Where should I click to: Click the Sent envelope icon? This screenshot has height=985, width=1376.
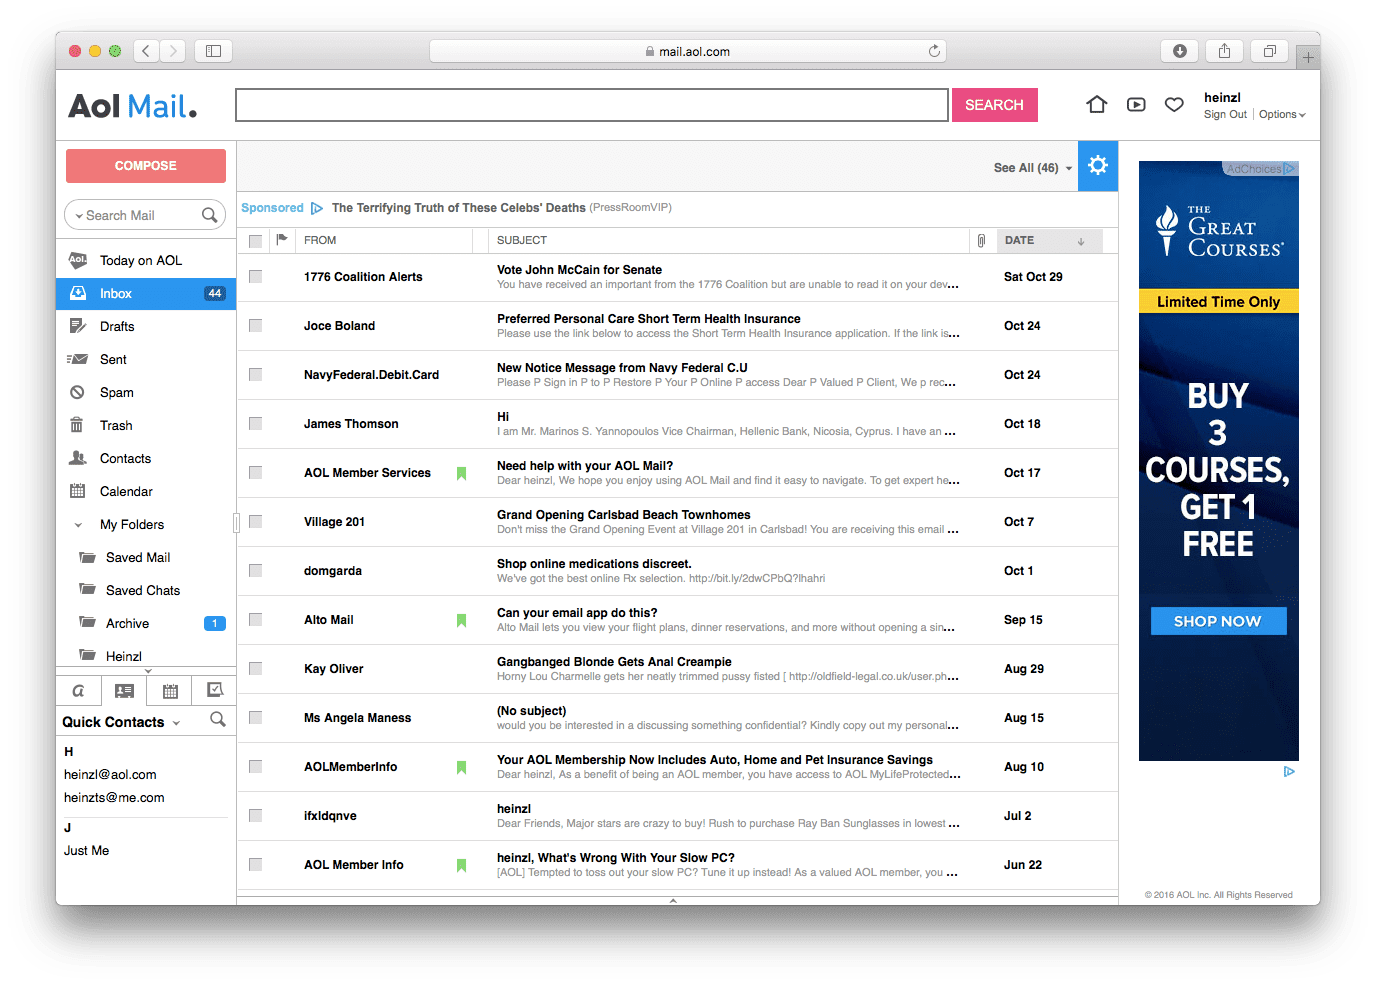tap(77, 359)
